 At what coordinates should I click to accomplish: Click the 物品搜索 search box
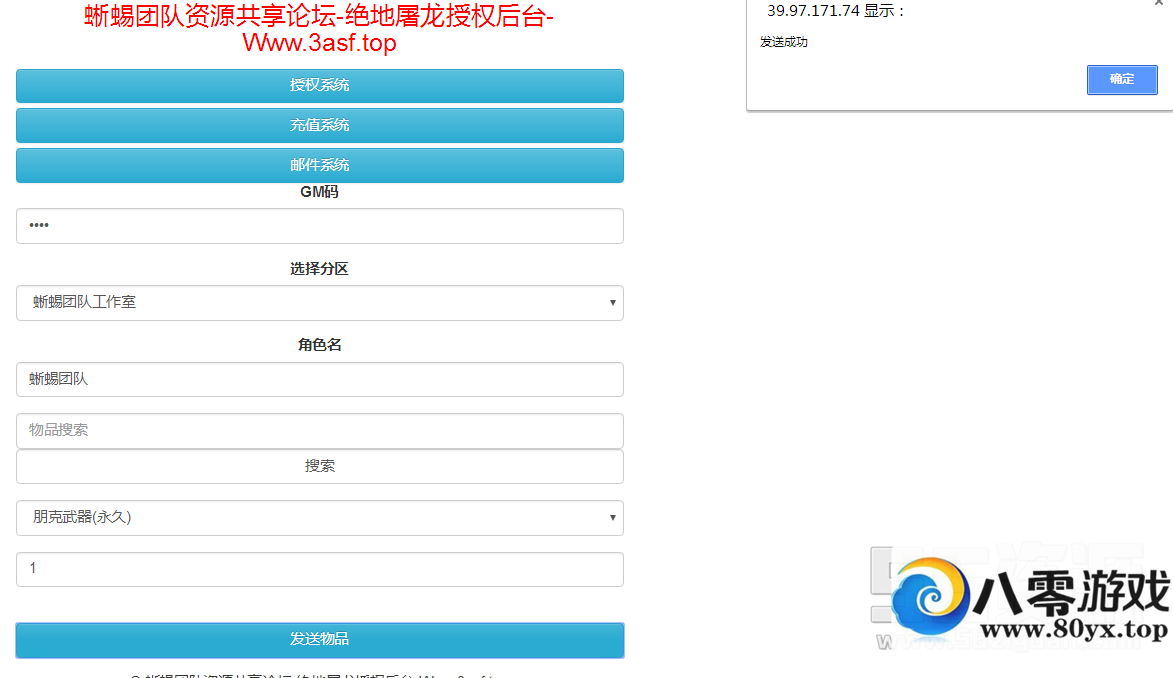319,430
